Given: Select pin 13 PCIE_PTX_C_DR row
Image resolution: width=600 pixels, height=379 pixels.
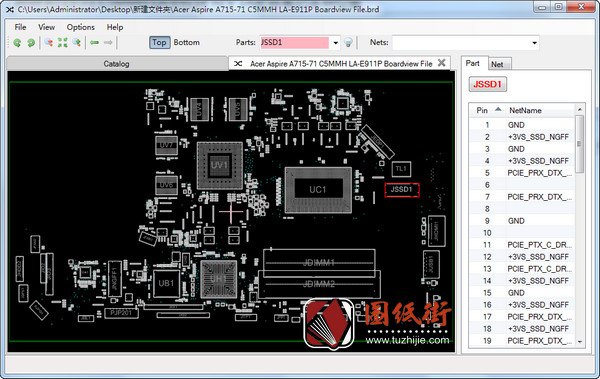Looking at the screenshot, I should (x=522, y=269).
